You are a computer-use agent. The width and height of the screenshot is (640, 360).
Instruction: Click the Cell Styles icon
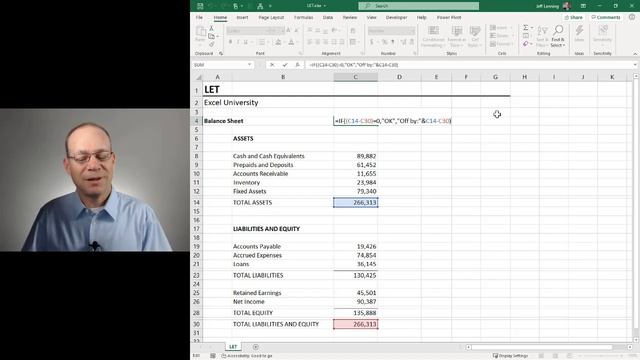point(475,31)
